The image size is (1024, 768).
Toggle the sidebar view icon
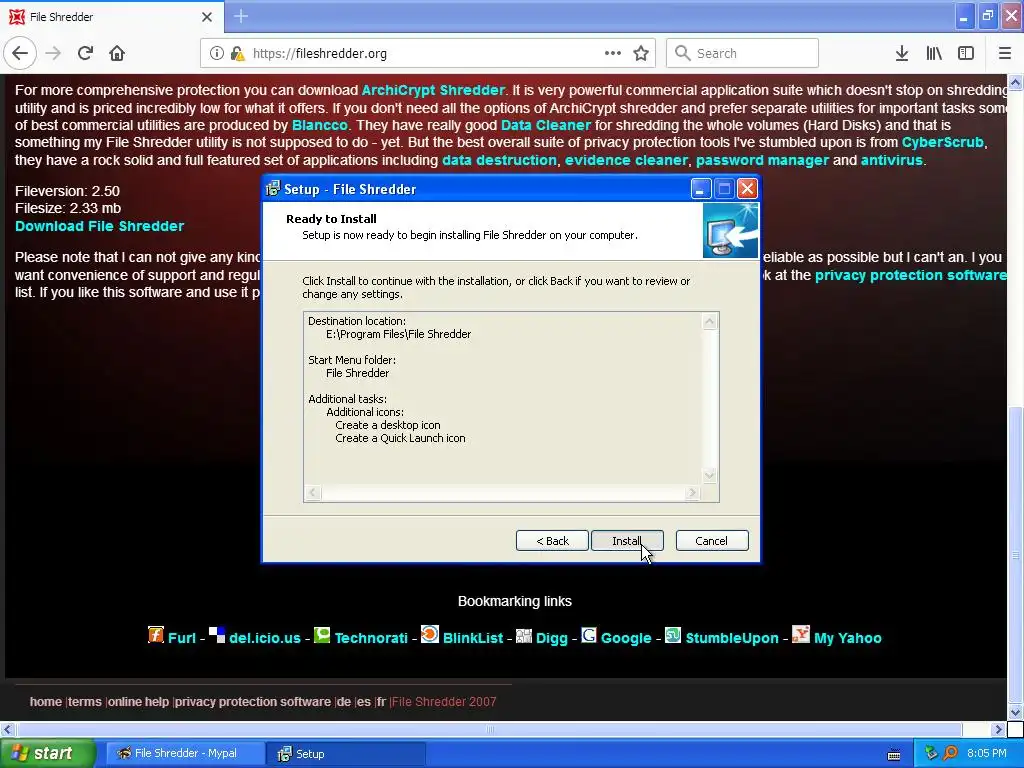pyautogui.click(x=966, y=54)
